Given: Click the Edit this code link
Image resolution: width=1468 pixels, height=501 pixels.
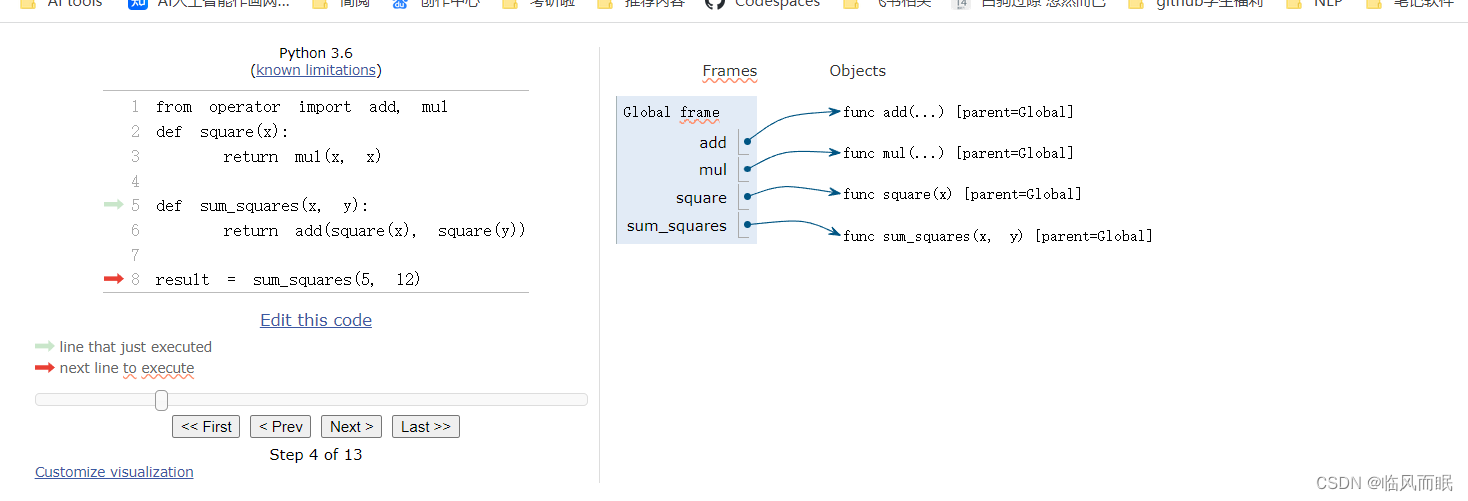Looking at the screenshot, I should 316,320.
